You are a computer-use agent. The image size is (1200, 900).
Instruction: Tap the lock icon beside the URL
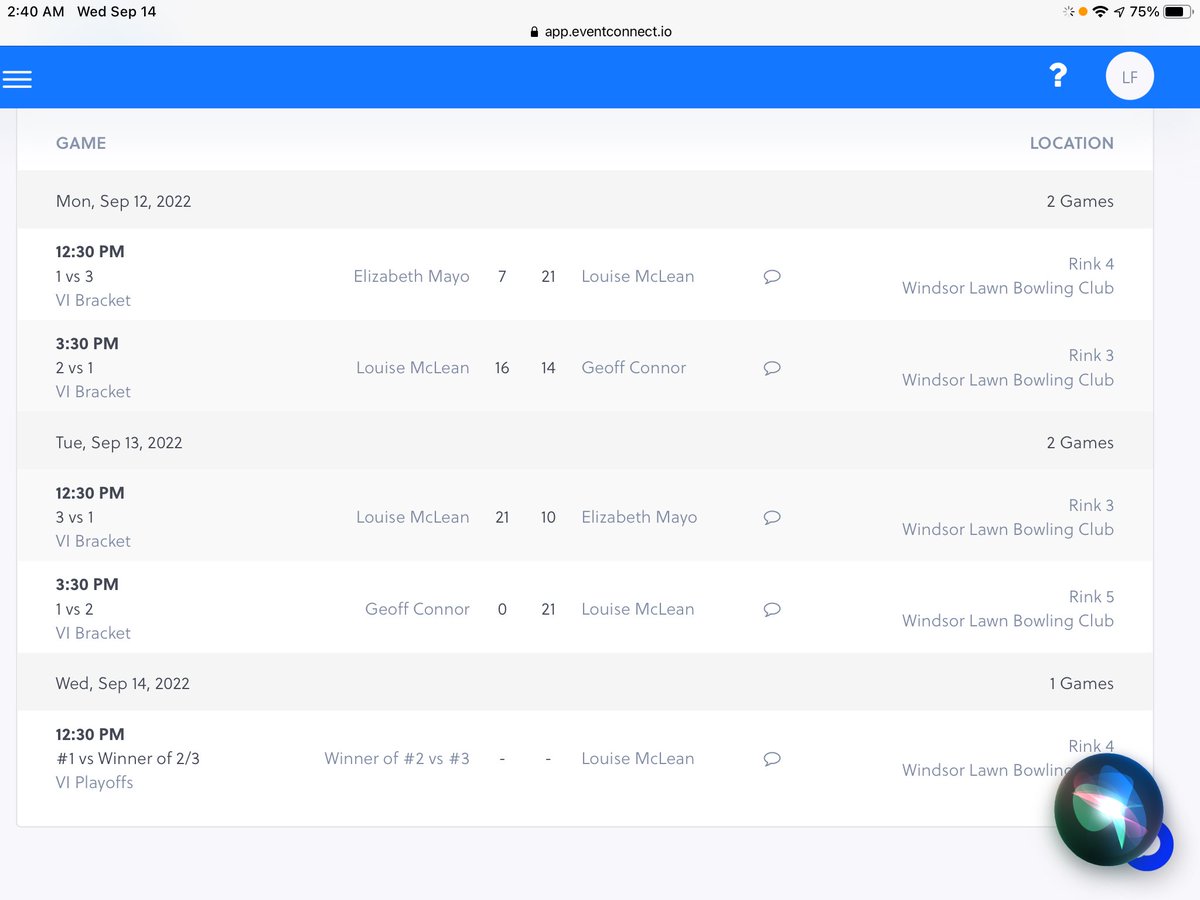point(535,32)
